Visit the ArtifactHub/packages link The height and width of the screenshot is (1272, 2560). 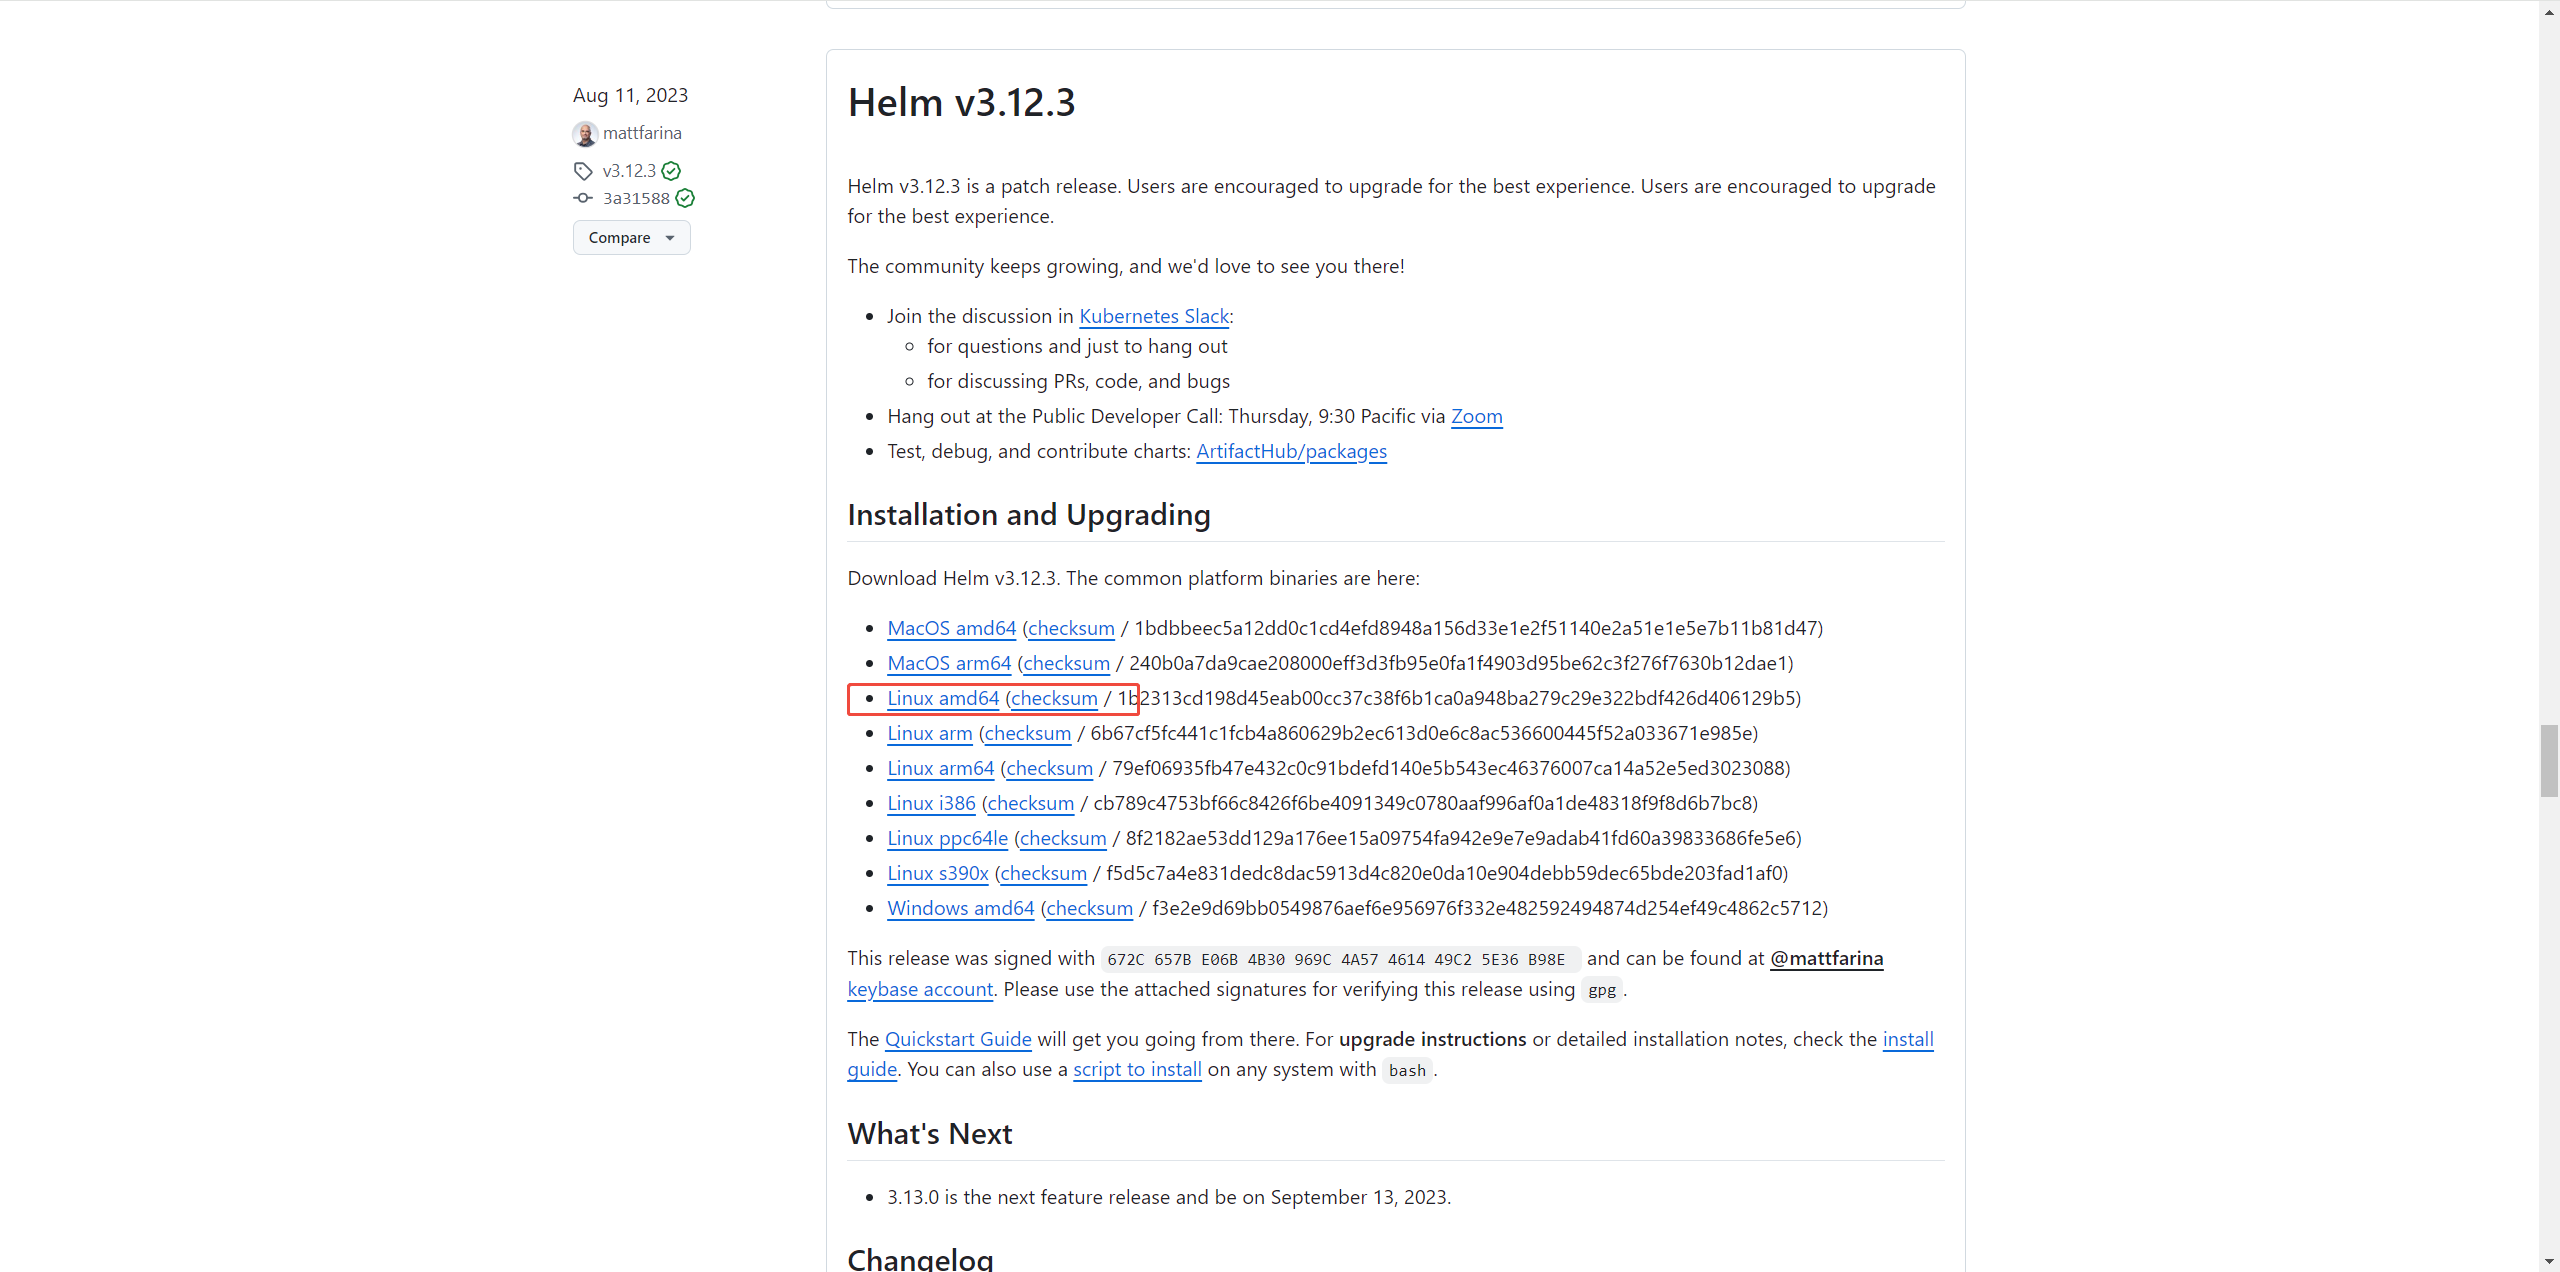pyautogui.click(x=1290, y=451)
